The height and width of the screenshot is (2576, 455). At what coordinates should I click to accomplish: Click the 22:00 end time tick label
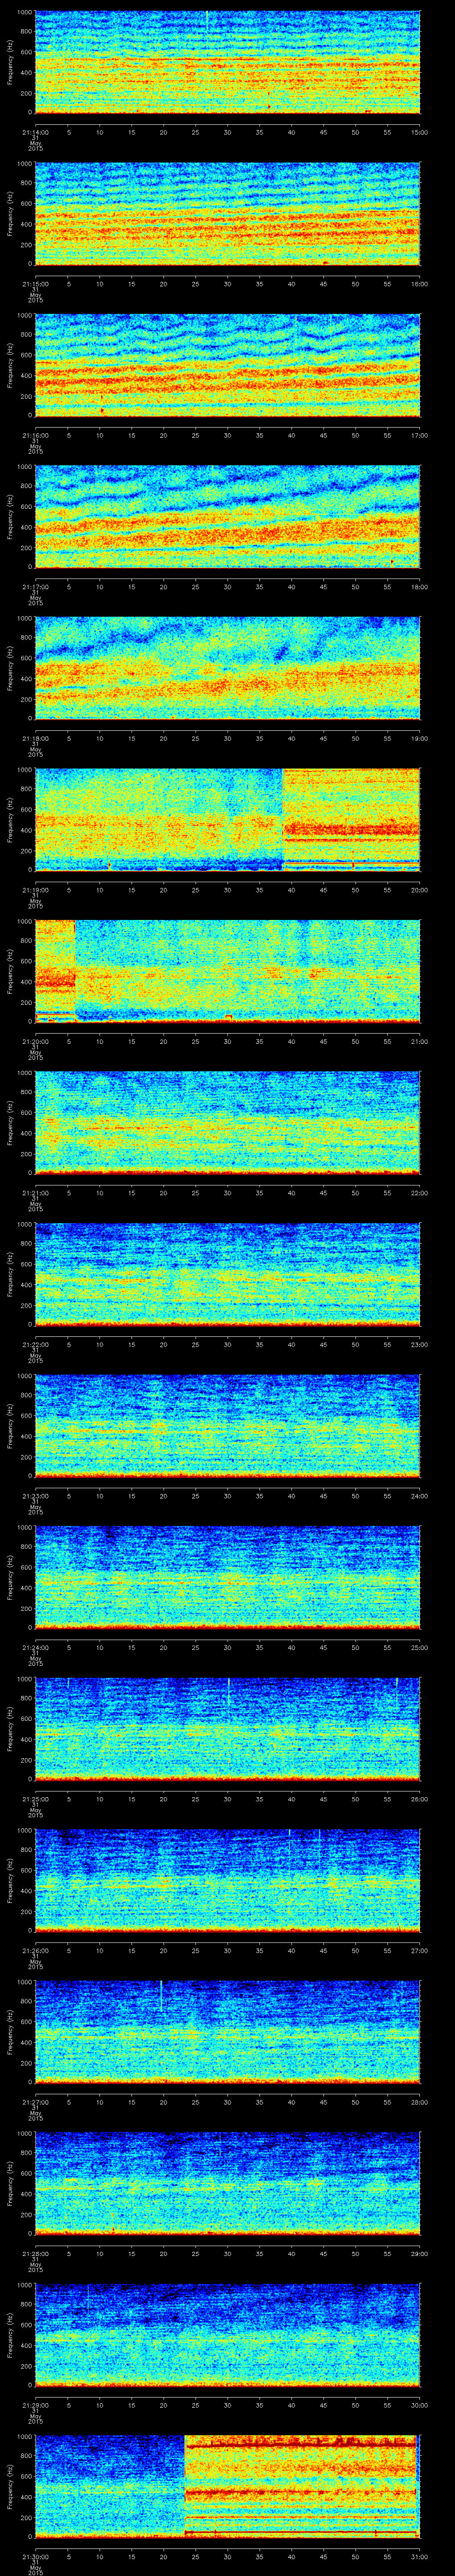click(420, 1193)
